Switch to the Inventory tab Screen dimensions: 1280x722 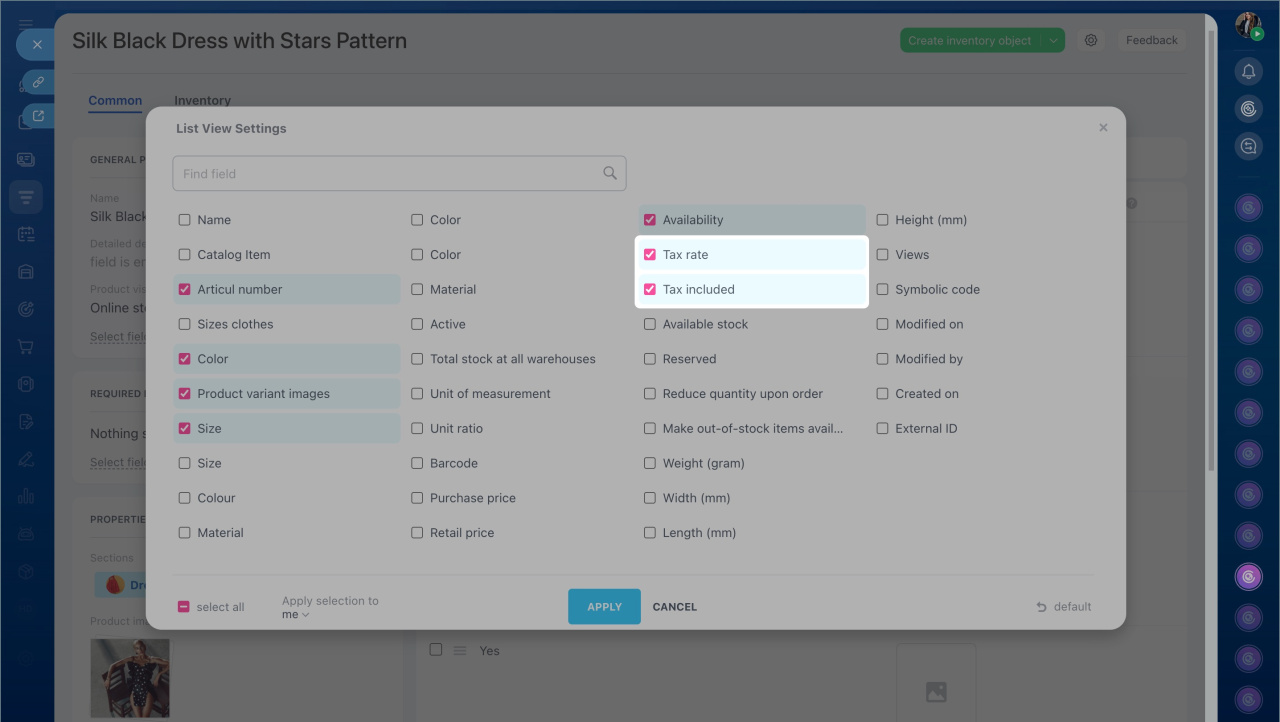click(x=202, y=101)
